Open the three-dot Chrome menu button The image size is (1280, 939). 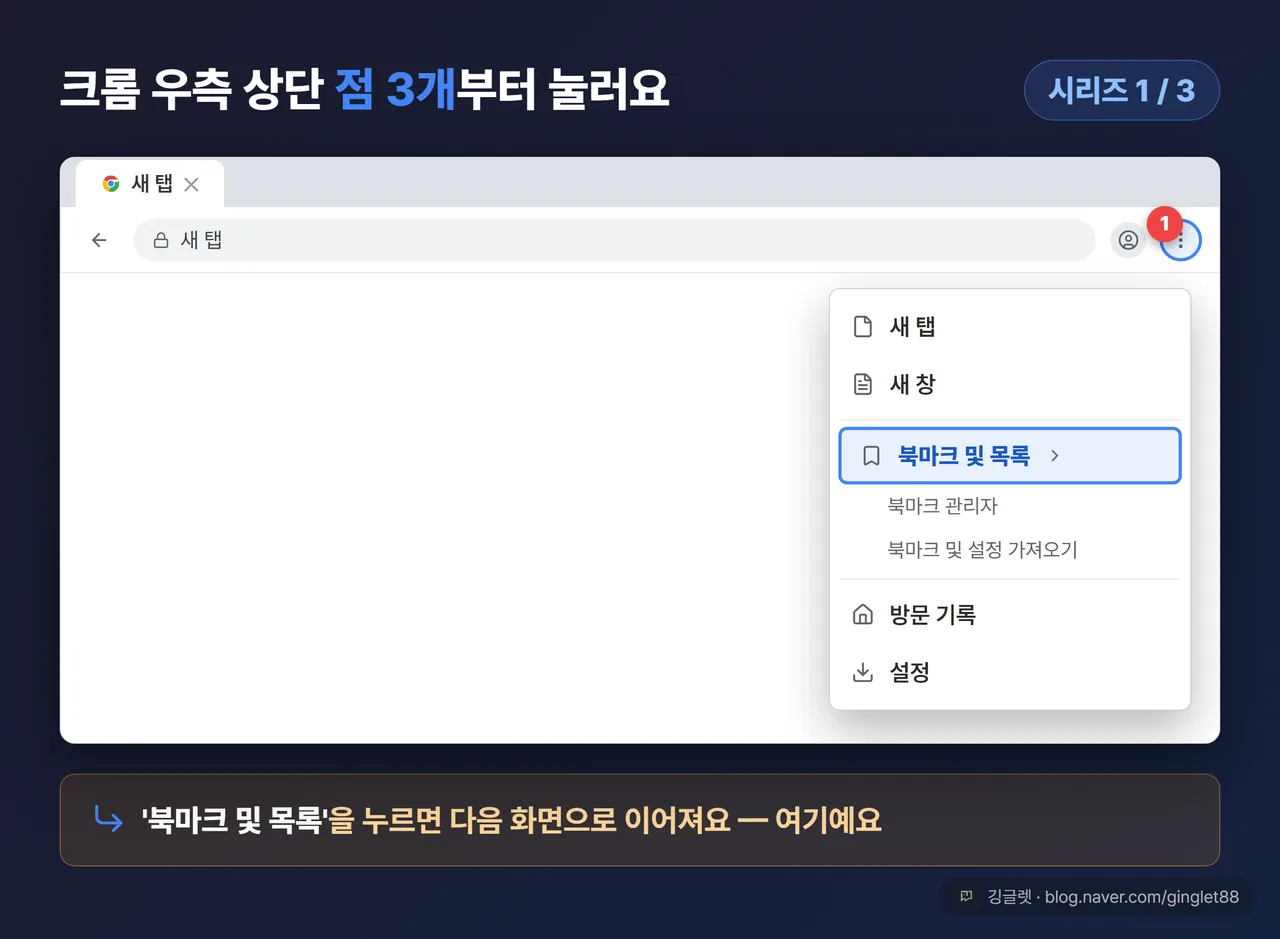pos(1181,240)
